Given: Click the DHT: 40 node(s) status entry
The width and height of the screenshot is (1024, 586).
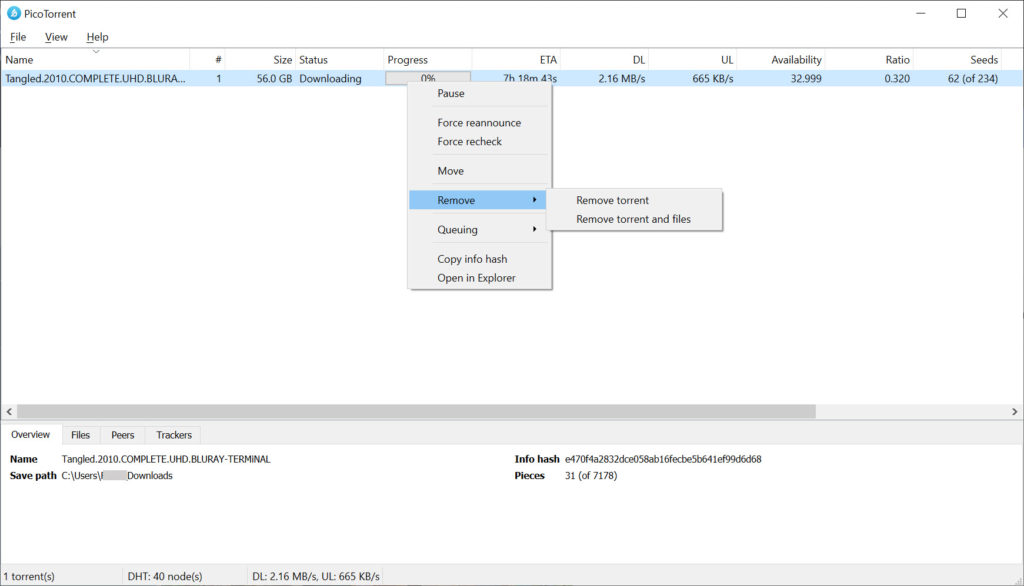Looking at the screenshot, I should pos(165,576).
